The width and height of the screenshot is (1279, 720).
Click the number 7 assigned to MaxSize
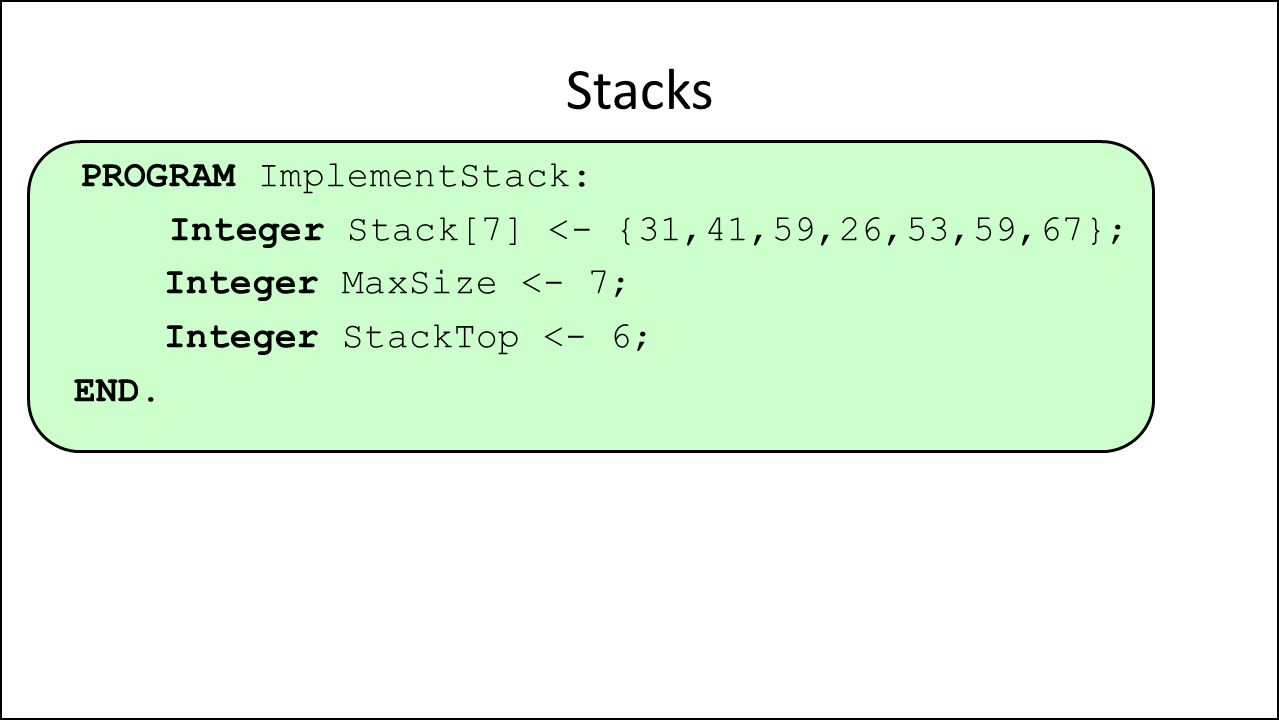click(x=599, y=284)
